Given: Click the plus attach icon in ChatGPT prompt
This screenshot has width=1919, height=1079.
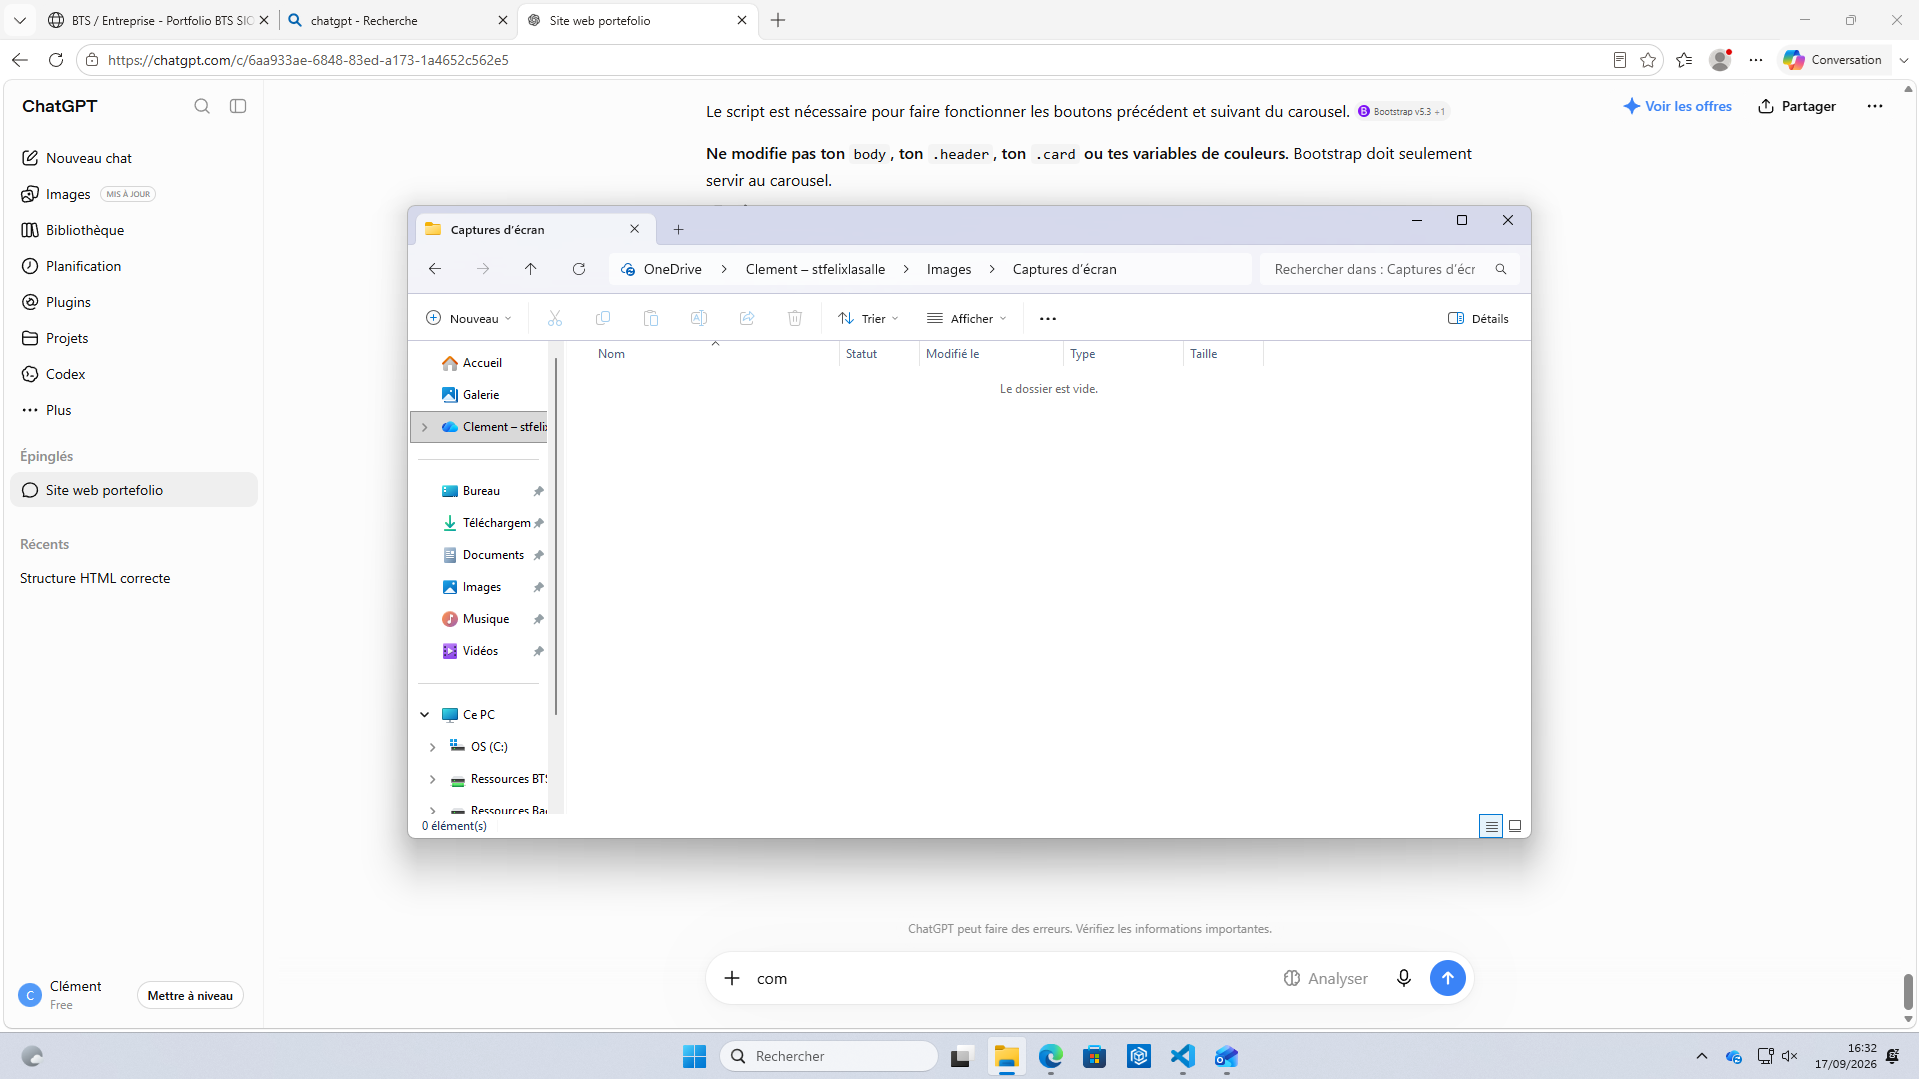Looking at the screenshot, I should 732,978.
